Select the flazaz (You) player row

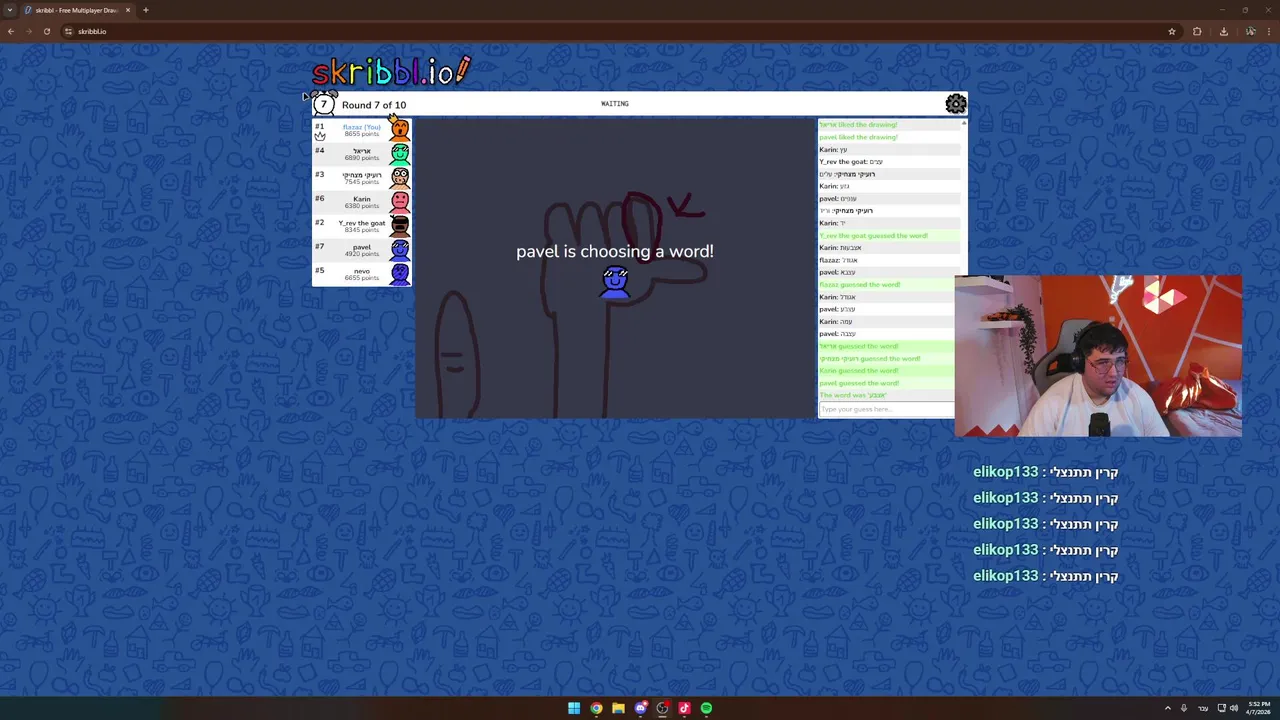tap(362, 130)
